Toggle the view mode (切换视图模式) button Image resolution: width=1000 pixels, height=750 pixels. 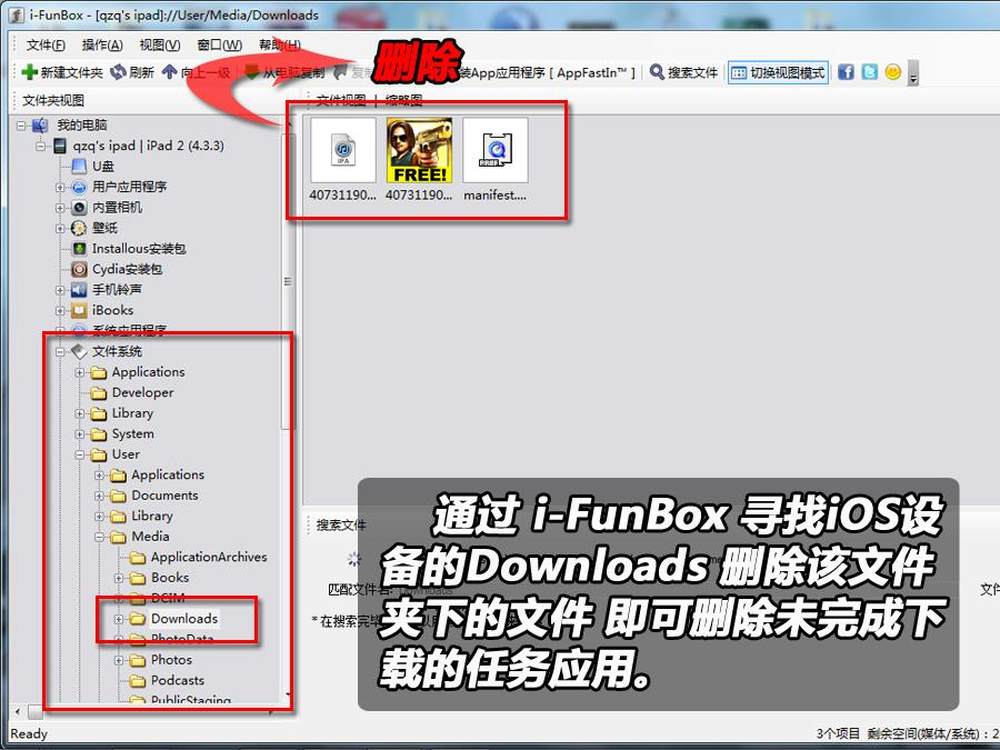(x=778, y=73)
